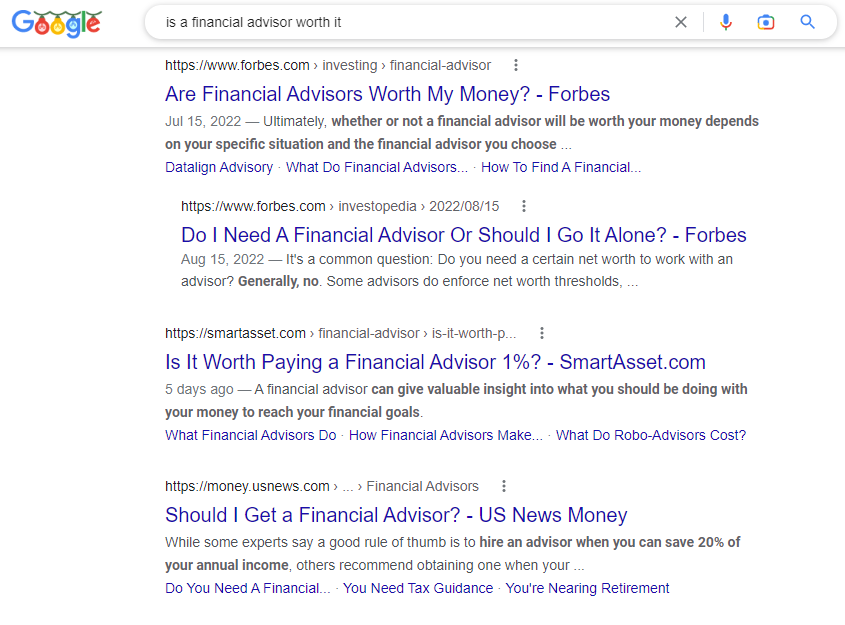
Task: Open the three-dot menu beside the first Forbes result
Action: tap(516, 64)
